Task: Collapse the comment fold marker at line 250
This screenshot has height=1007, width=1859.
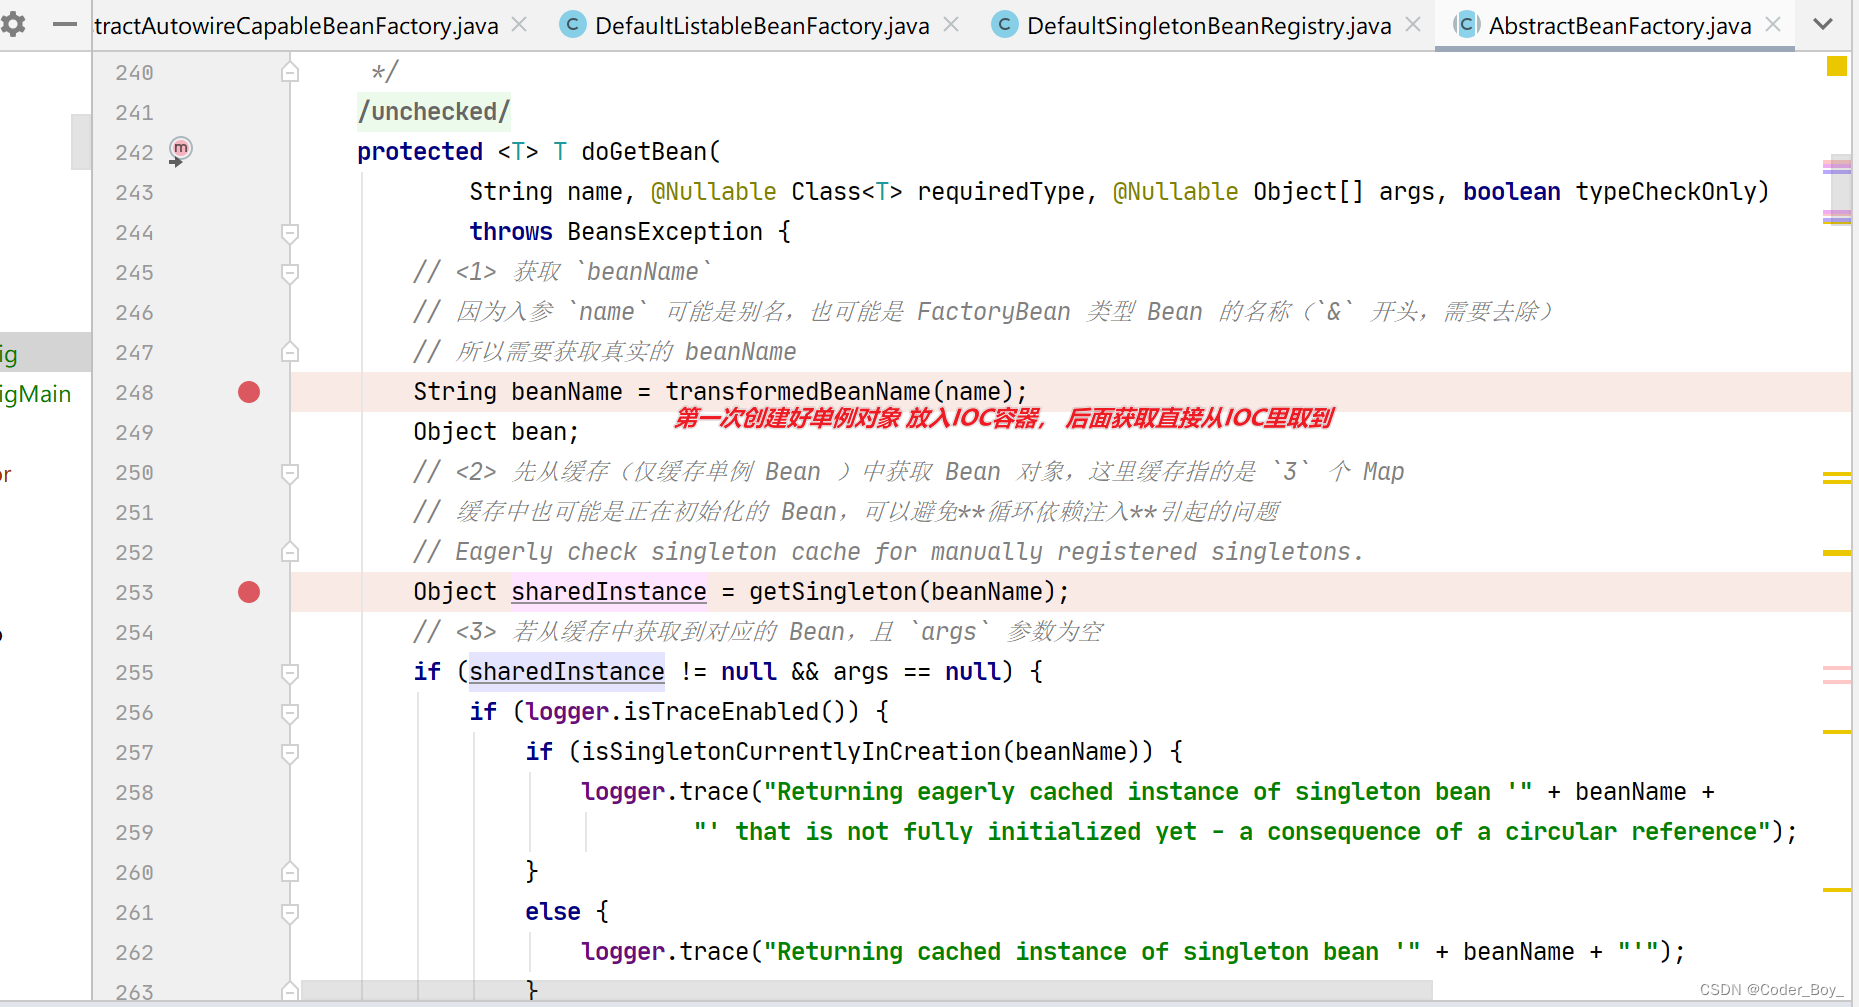Action: click(x=290, y=472)
